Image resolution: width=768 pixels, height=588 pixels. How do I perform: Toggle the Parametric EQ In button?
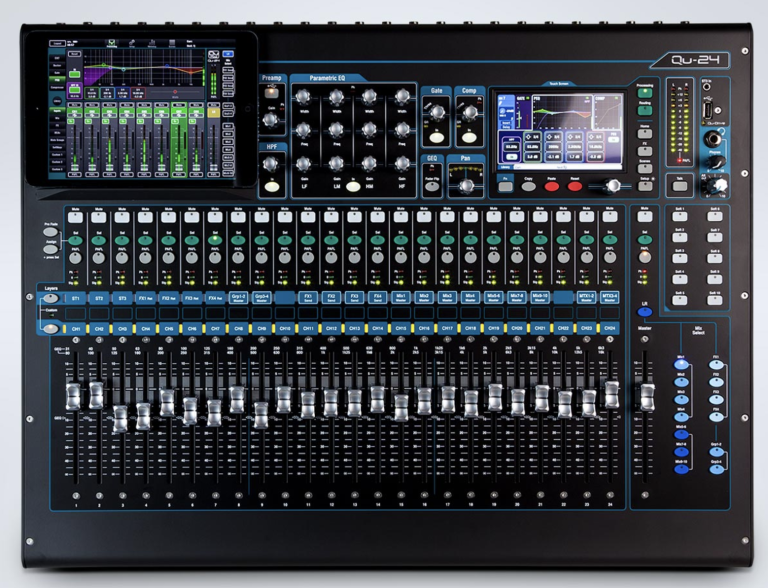point(353,187)
